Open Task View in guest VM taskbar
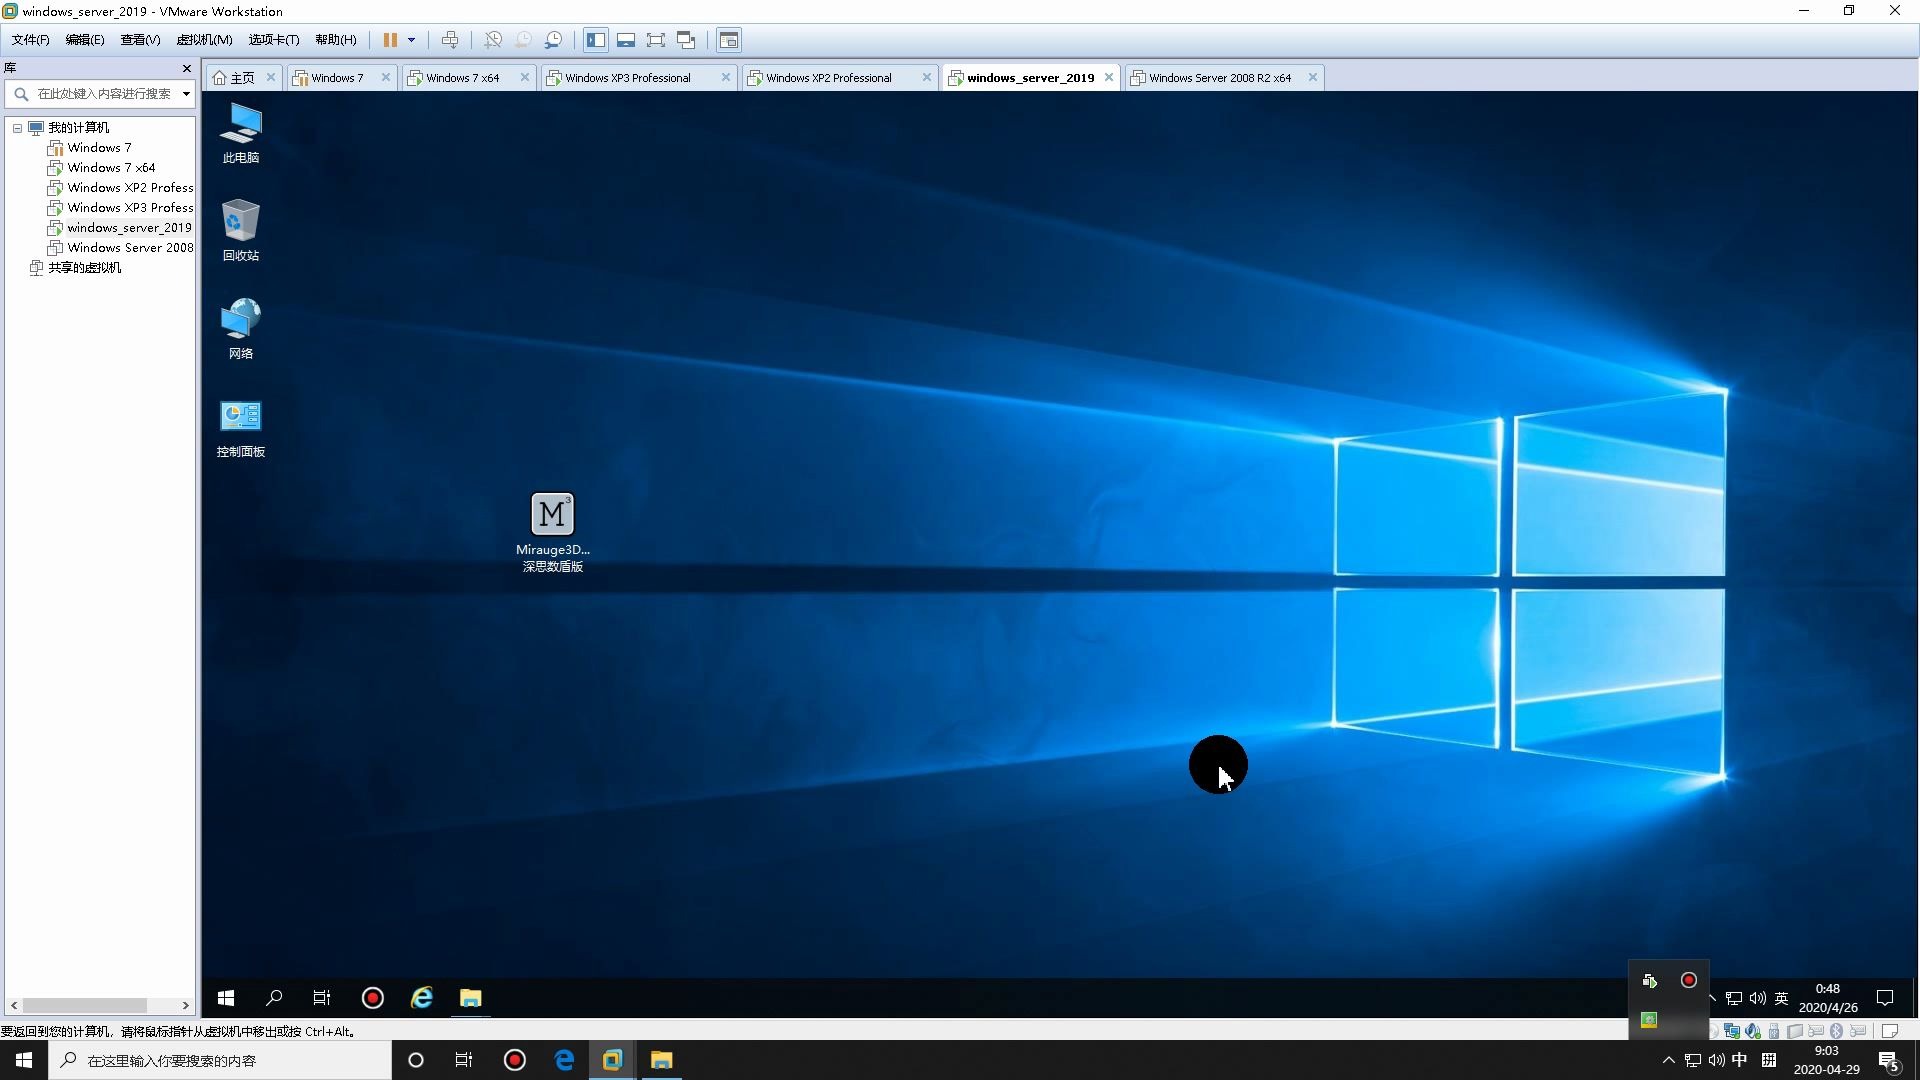This screenshot has width=1920, height=1080. (x=322, y=998)
